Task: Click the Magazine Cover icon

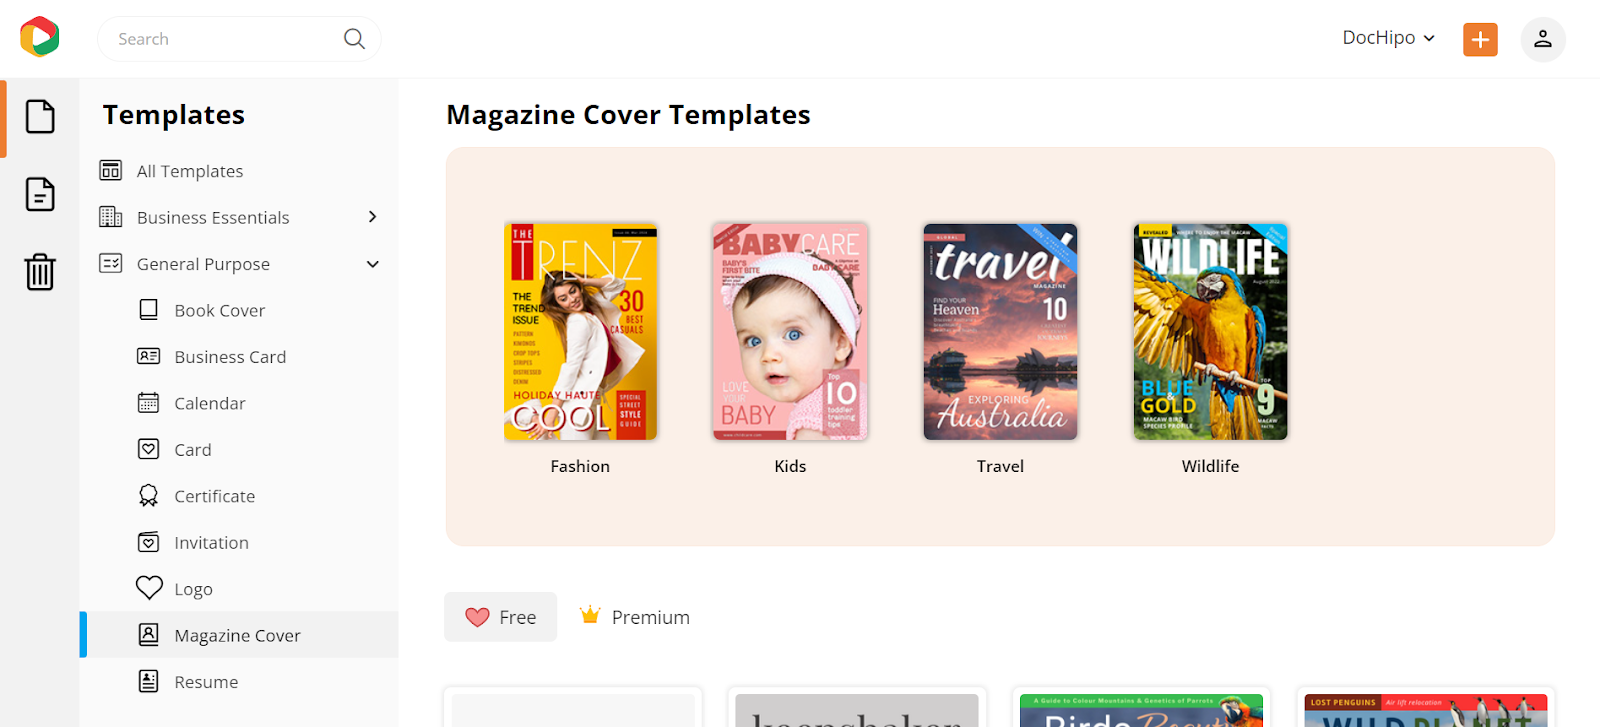Action: [x=148, y=635]
